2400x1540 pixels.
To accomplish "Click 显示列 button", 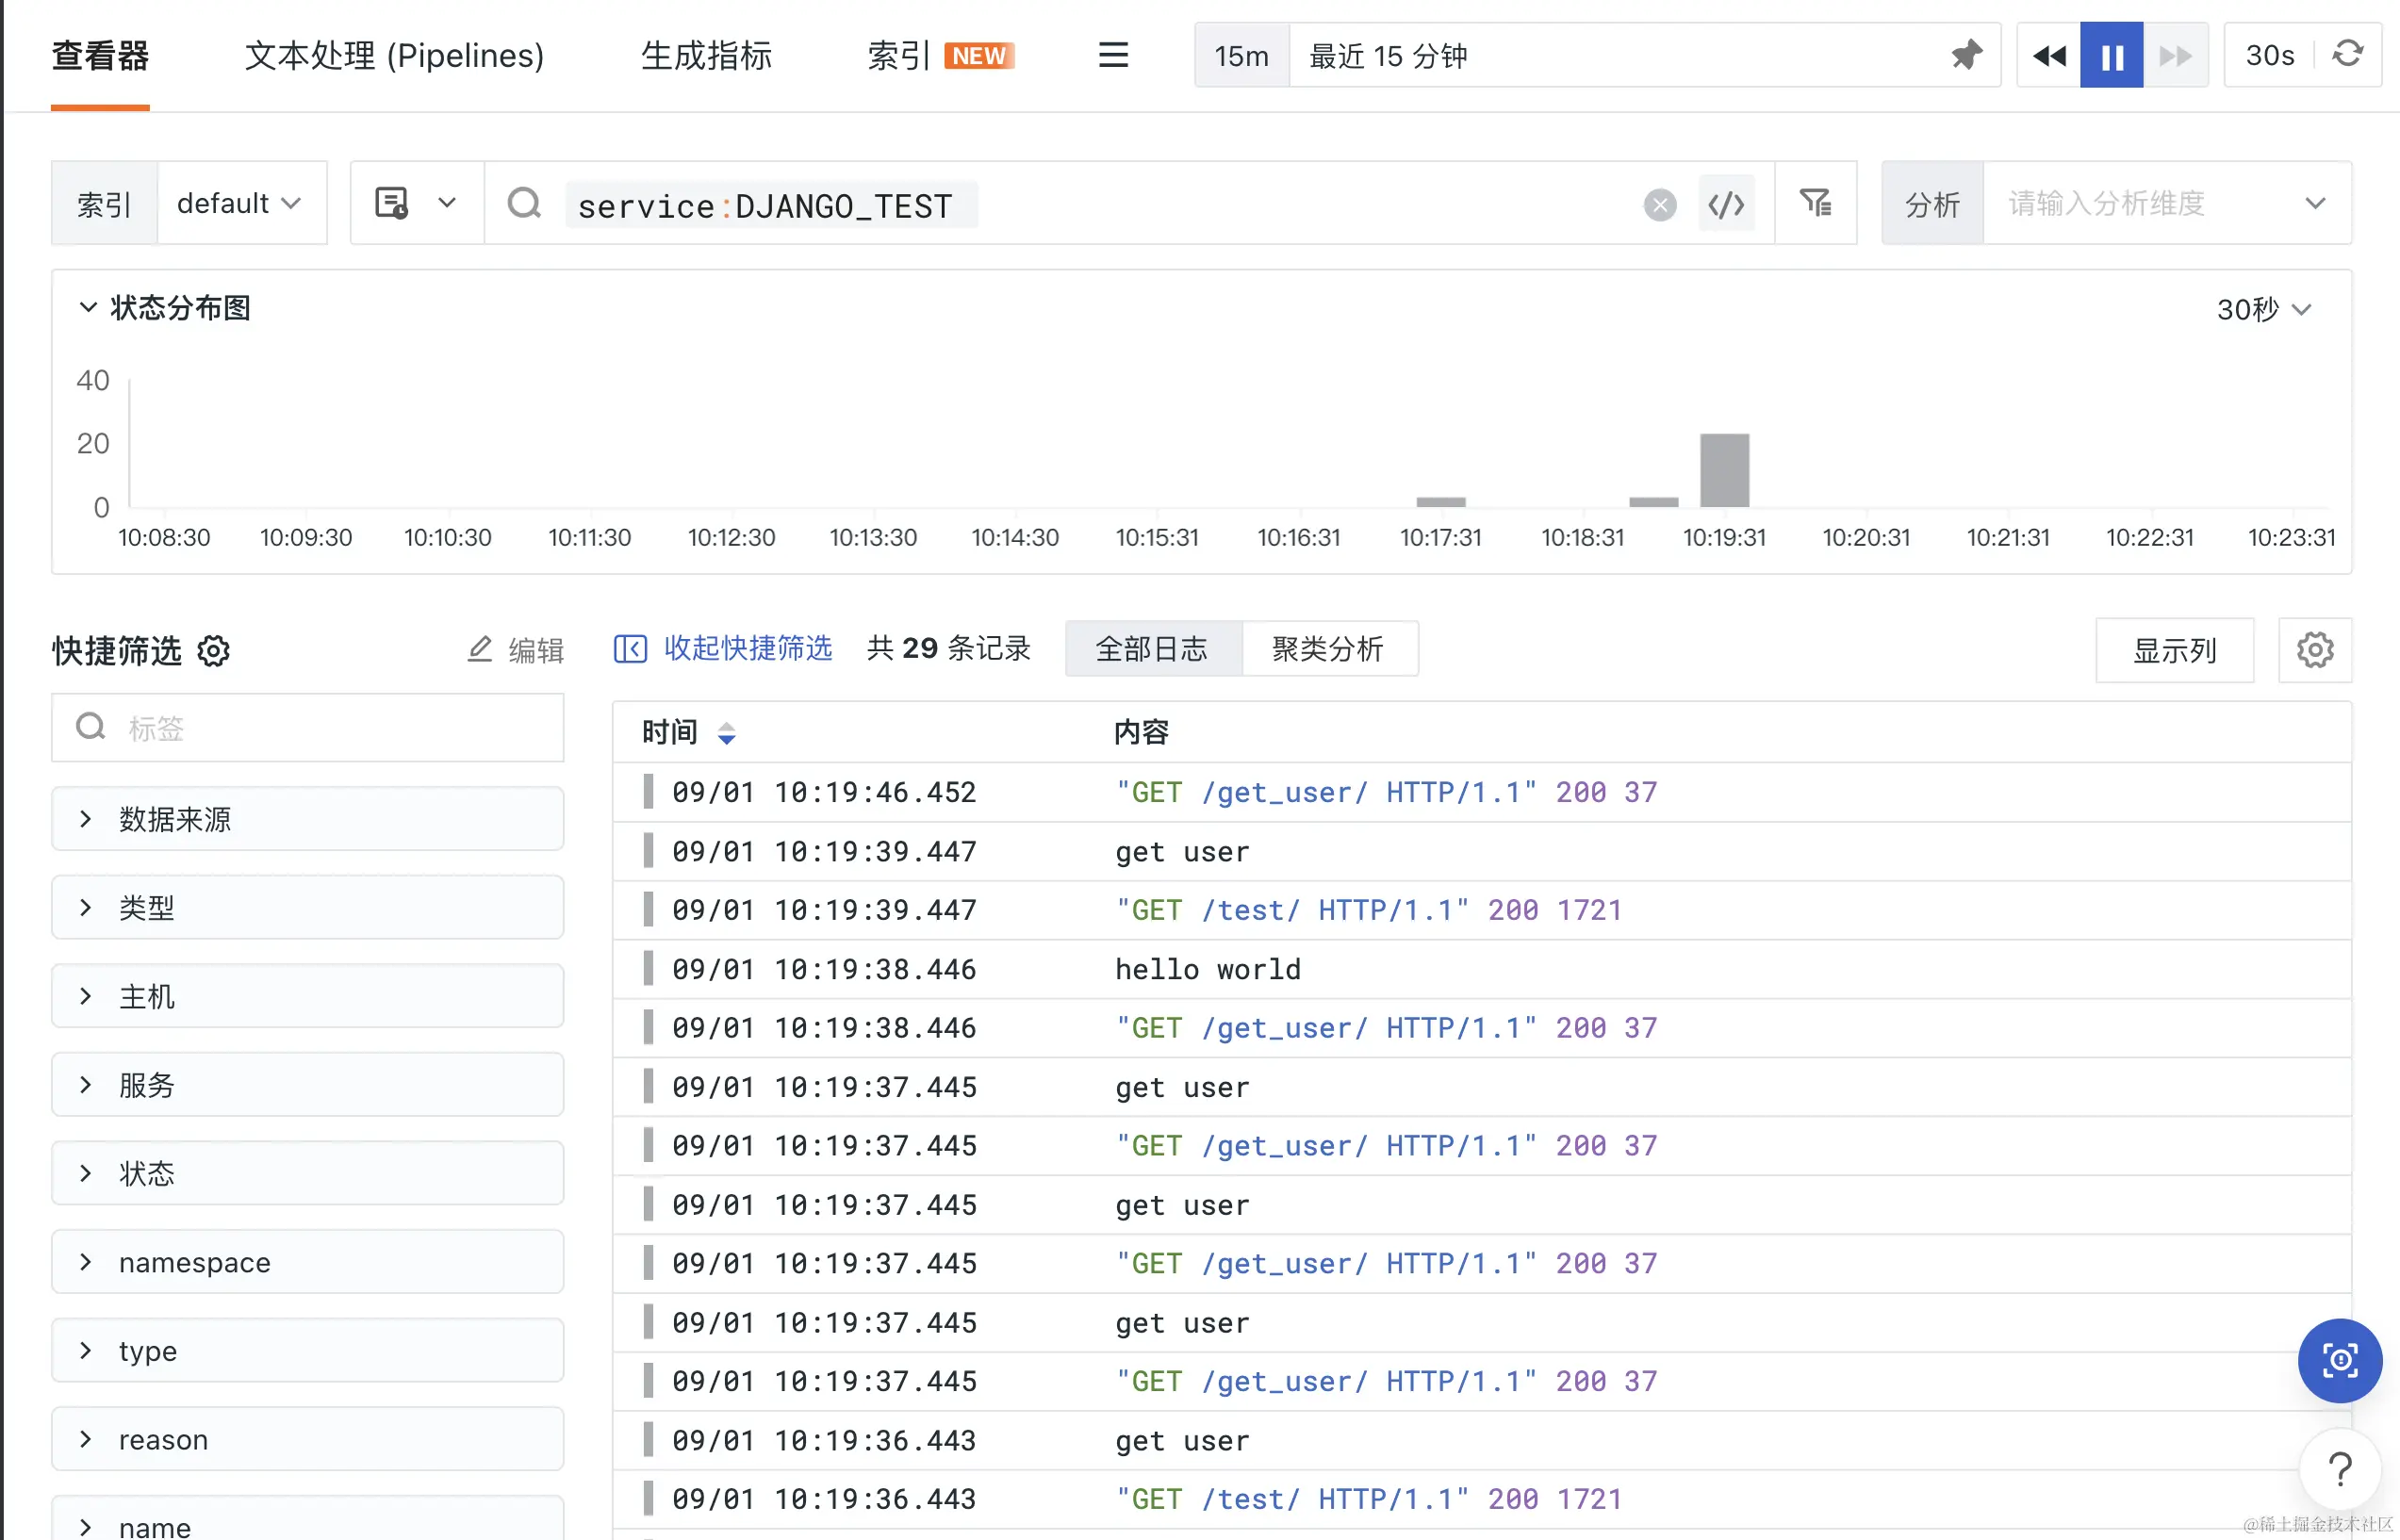I will coord(2175,650).
